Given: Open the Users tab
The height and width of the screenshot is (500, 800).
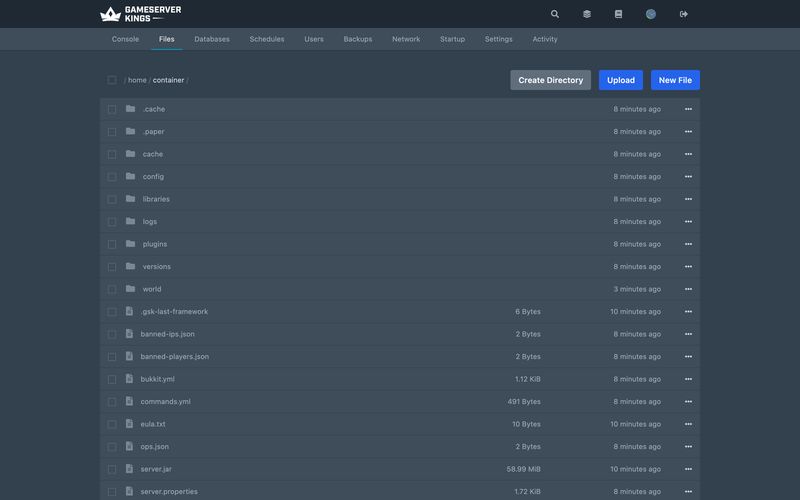Looking at the screenshot, I should point(314,39).
